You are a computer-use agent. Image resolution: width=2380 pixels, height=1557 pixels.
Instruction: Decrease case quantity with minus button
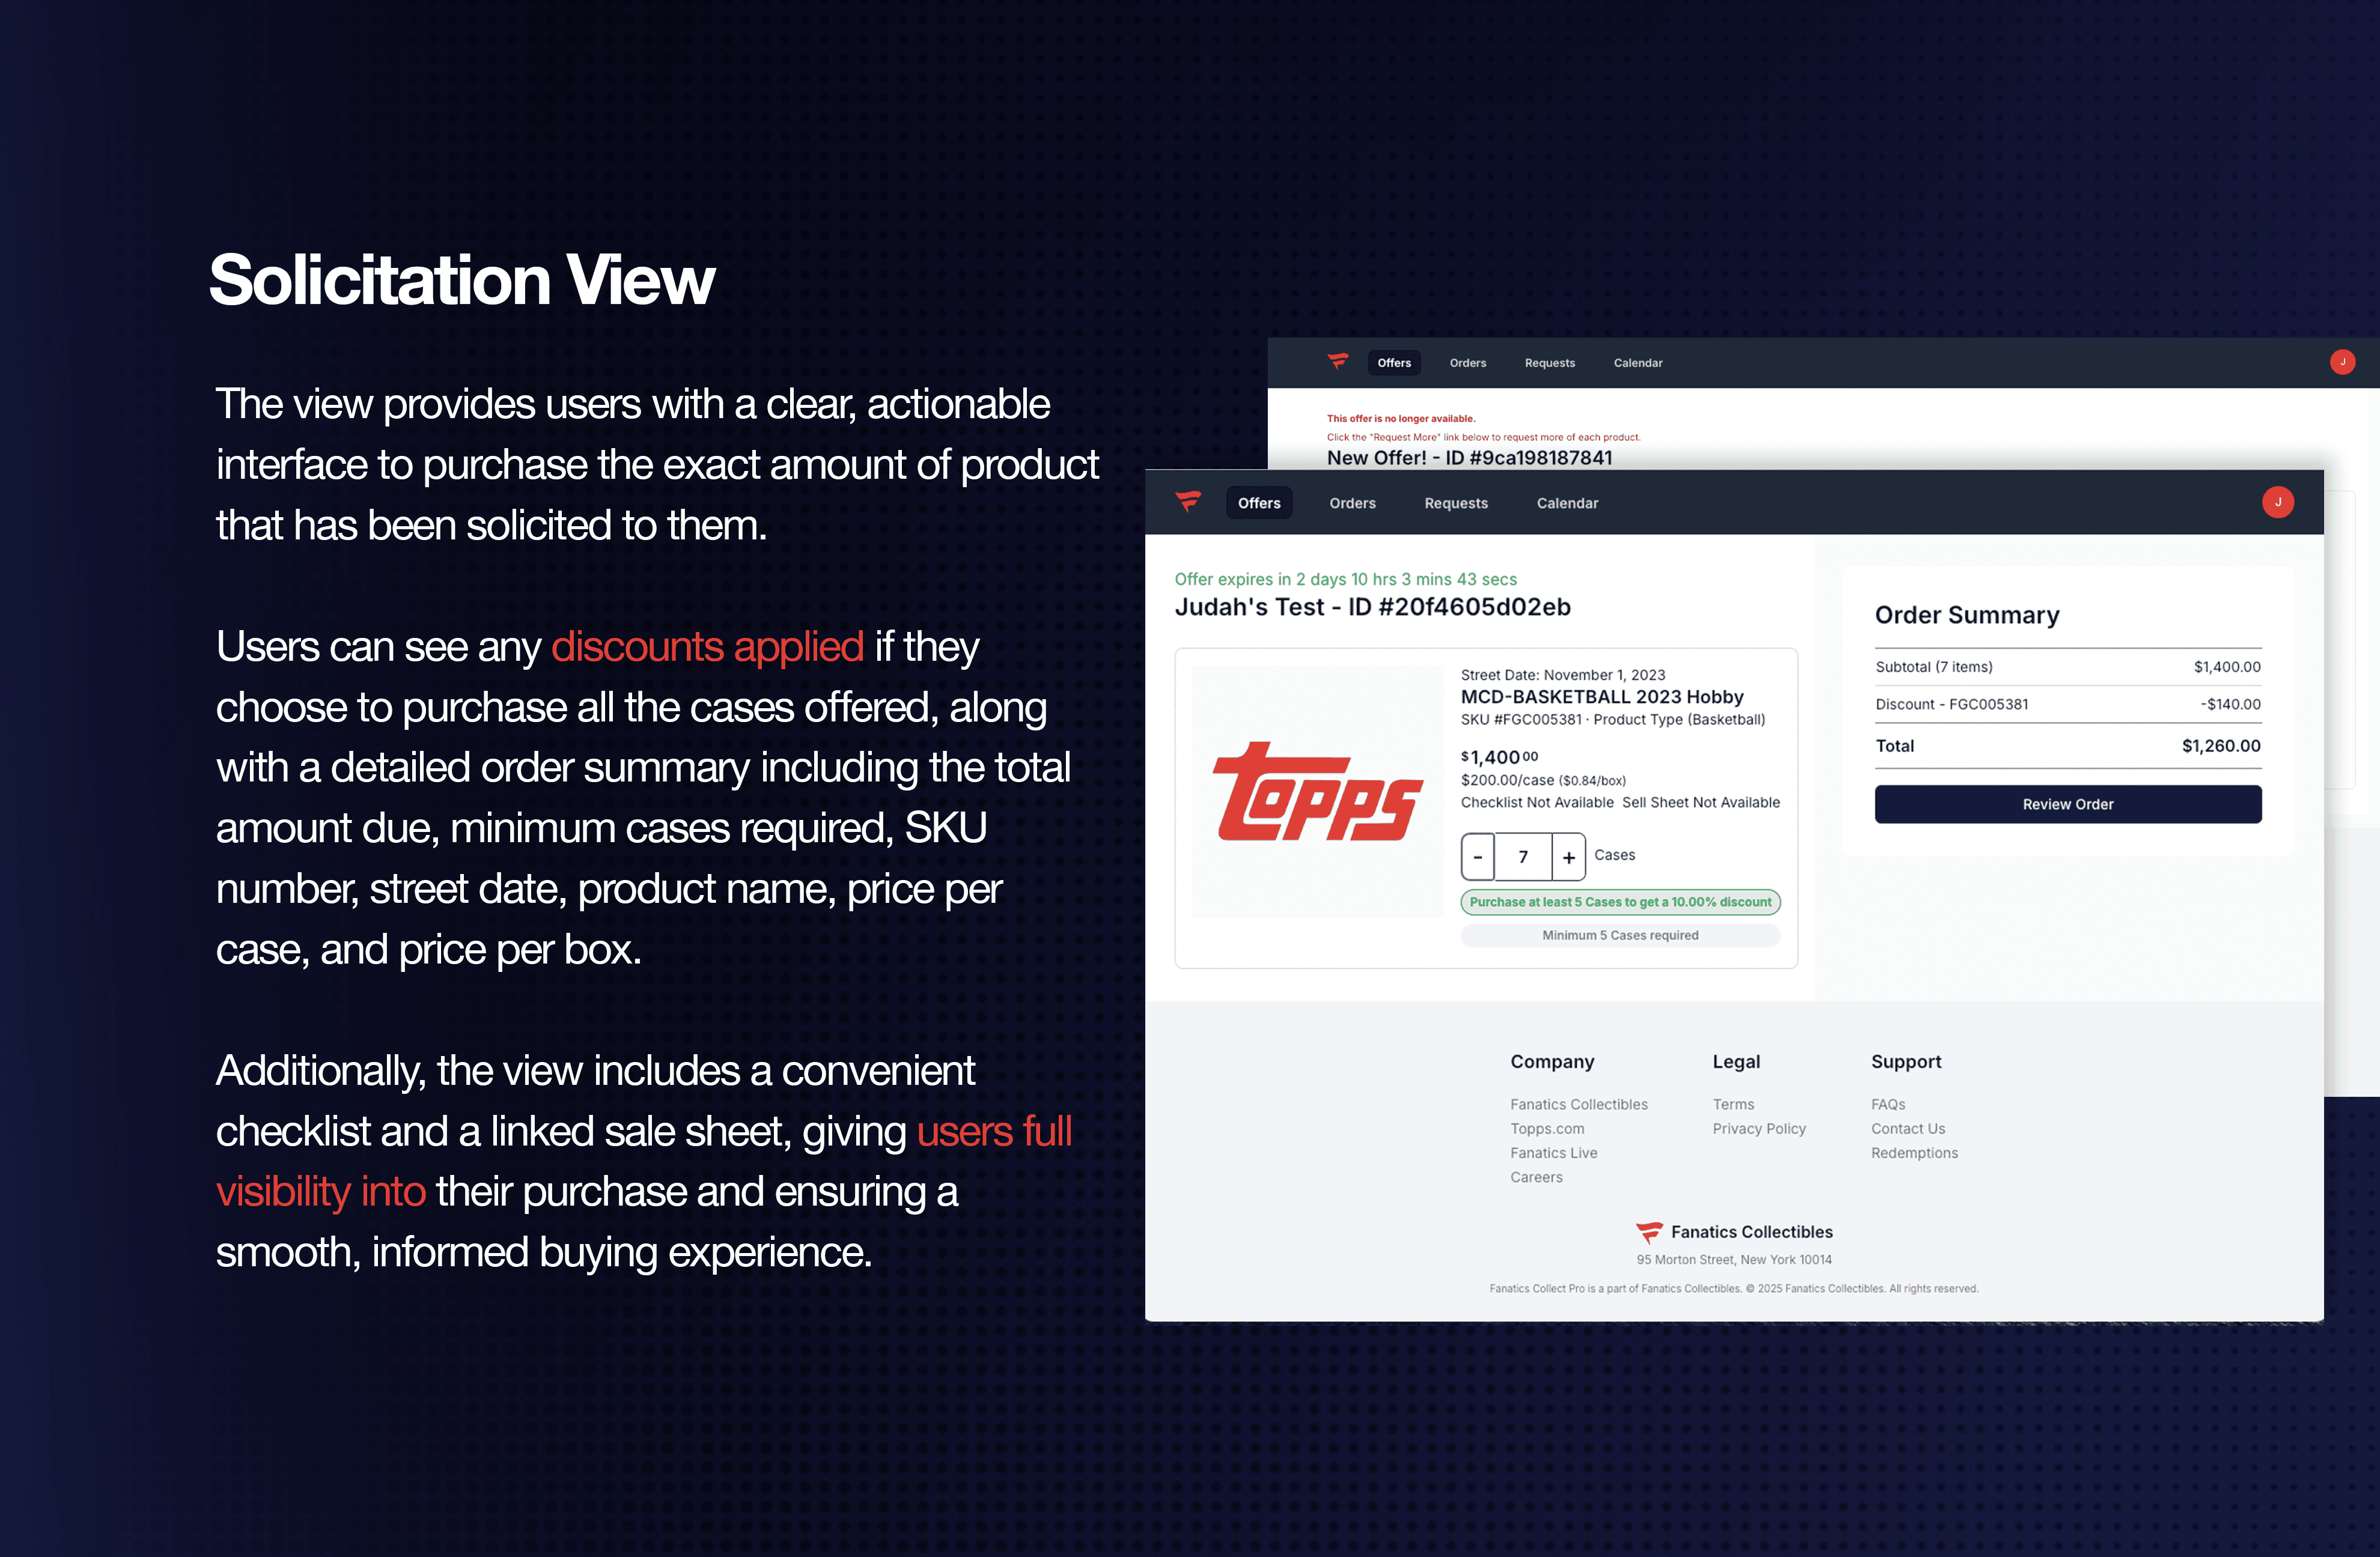[1478, 857]
